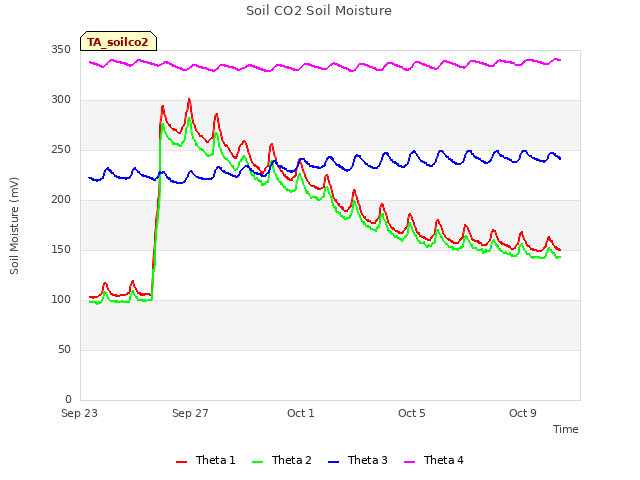Click the Oct 1 x-axis tick label

click(x=301, y=413)
